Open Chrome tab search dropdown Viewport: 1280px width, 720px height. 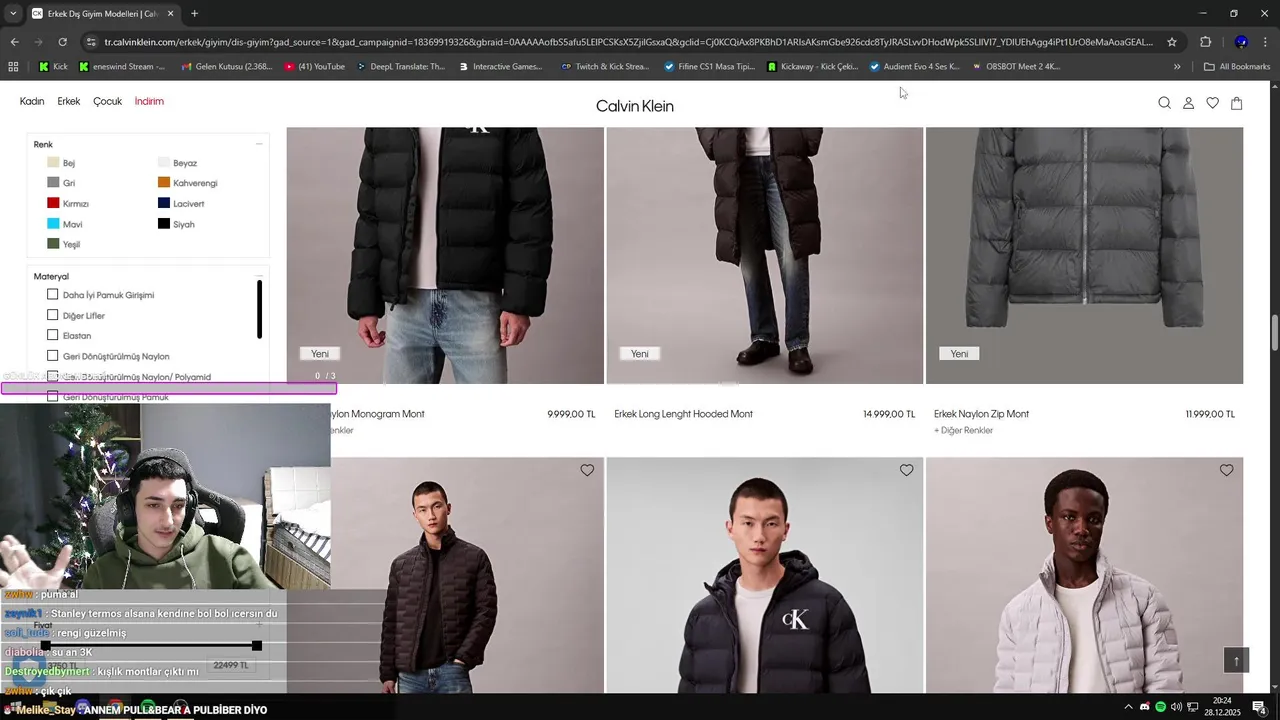(x=13, y=14)
